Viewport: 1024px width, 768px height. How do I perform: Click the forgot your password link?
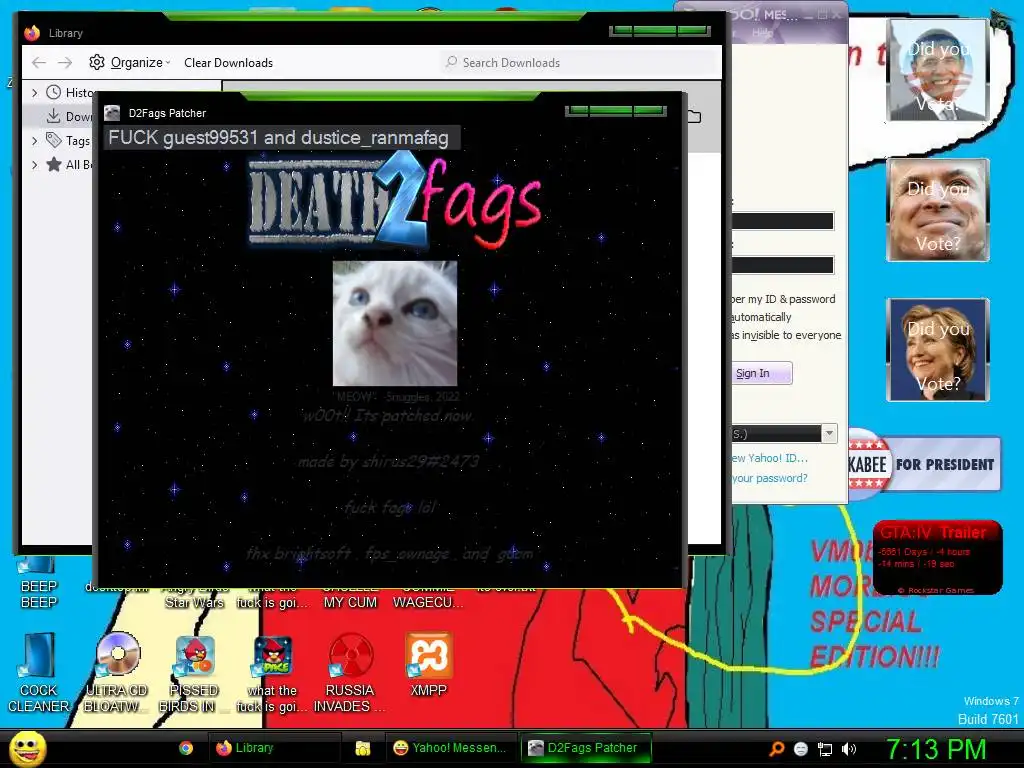click(770, 478)
